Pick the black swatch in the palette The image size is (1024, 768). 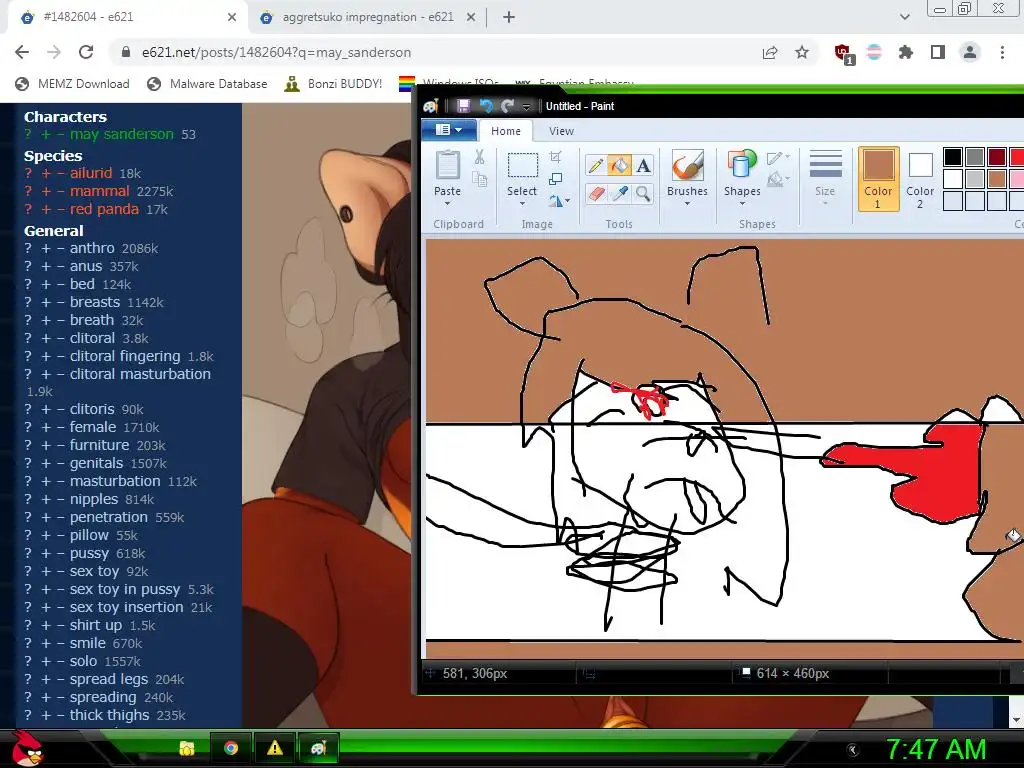953,157
